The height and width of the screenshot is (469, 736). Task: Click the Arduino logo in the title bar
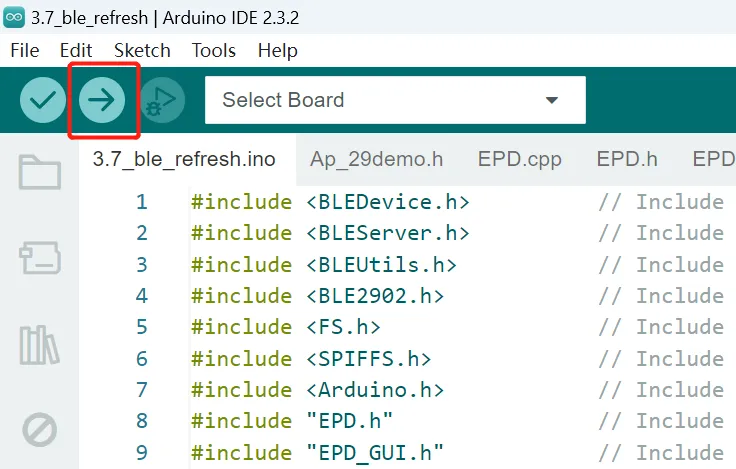(14, 17)
